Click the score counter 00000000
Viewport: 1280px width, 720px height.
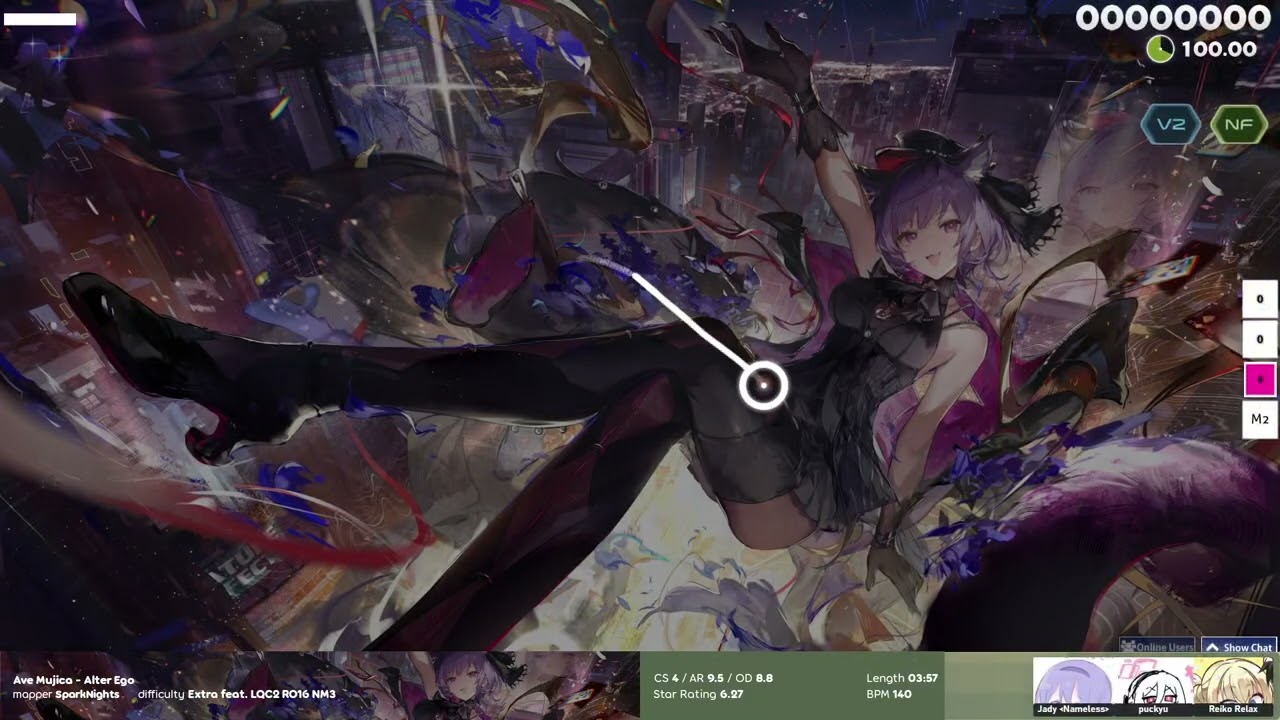(x=1173, y=18)
